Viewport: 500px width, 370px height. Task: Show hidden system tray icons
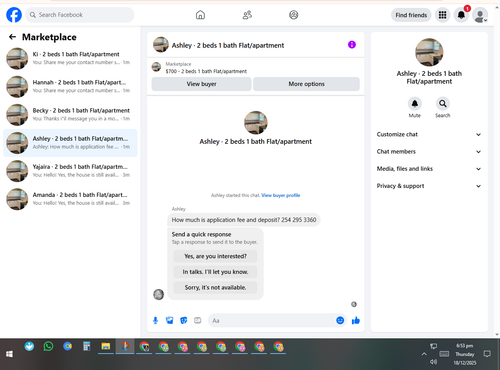(x=424, y=354)
